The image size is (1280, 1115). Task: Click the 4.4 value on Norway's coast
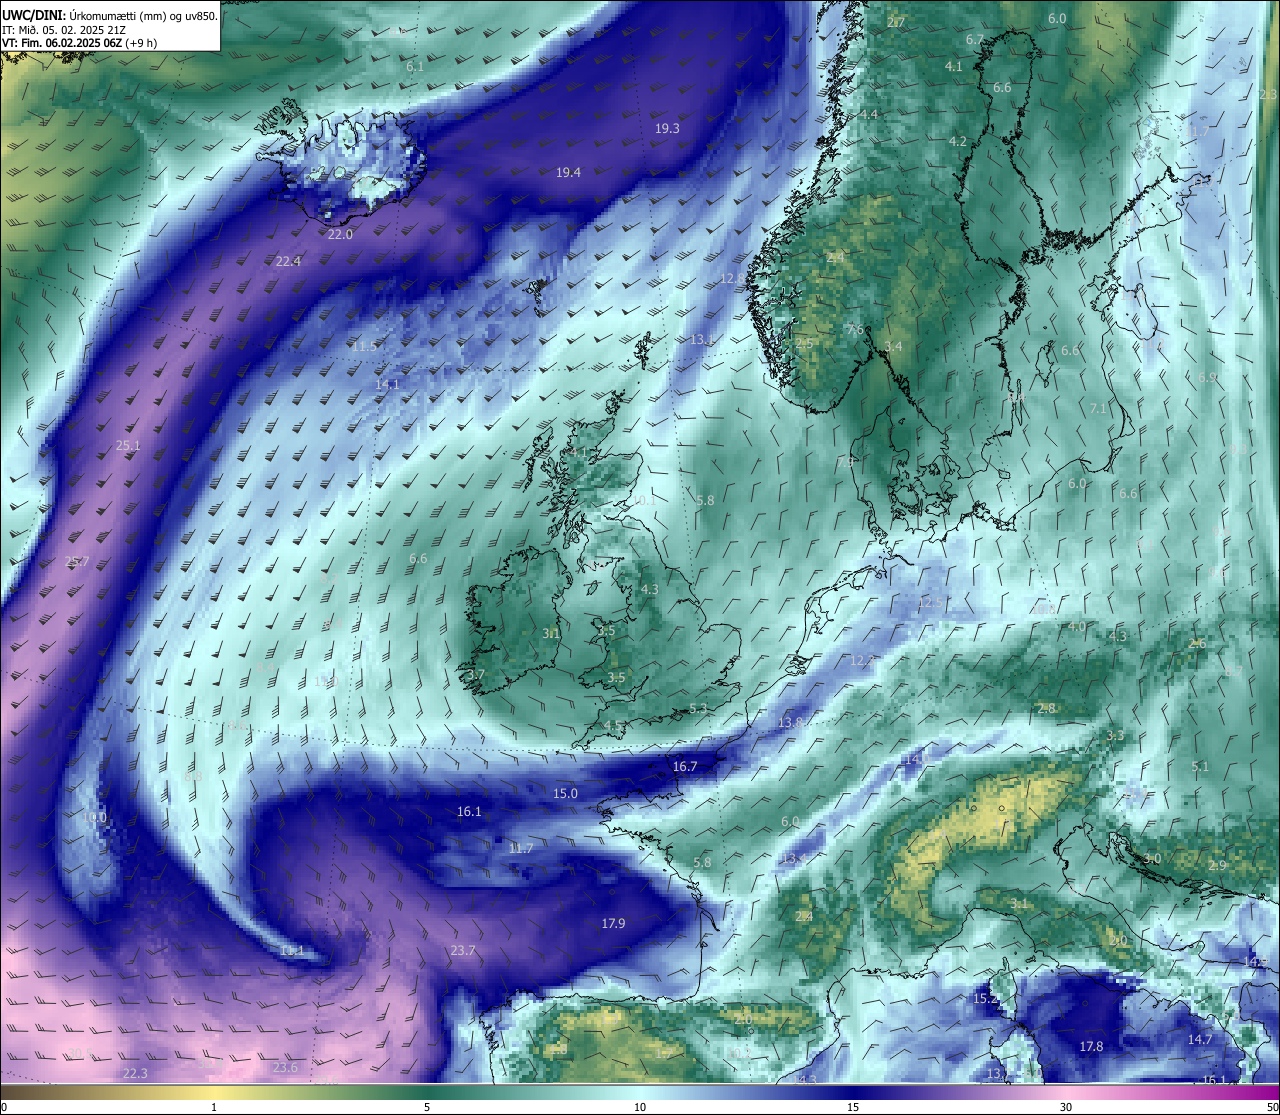point(869,115)
